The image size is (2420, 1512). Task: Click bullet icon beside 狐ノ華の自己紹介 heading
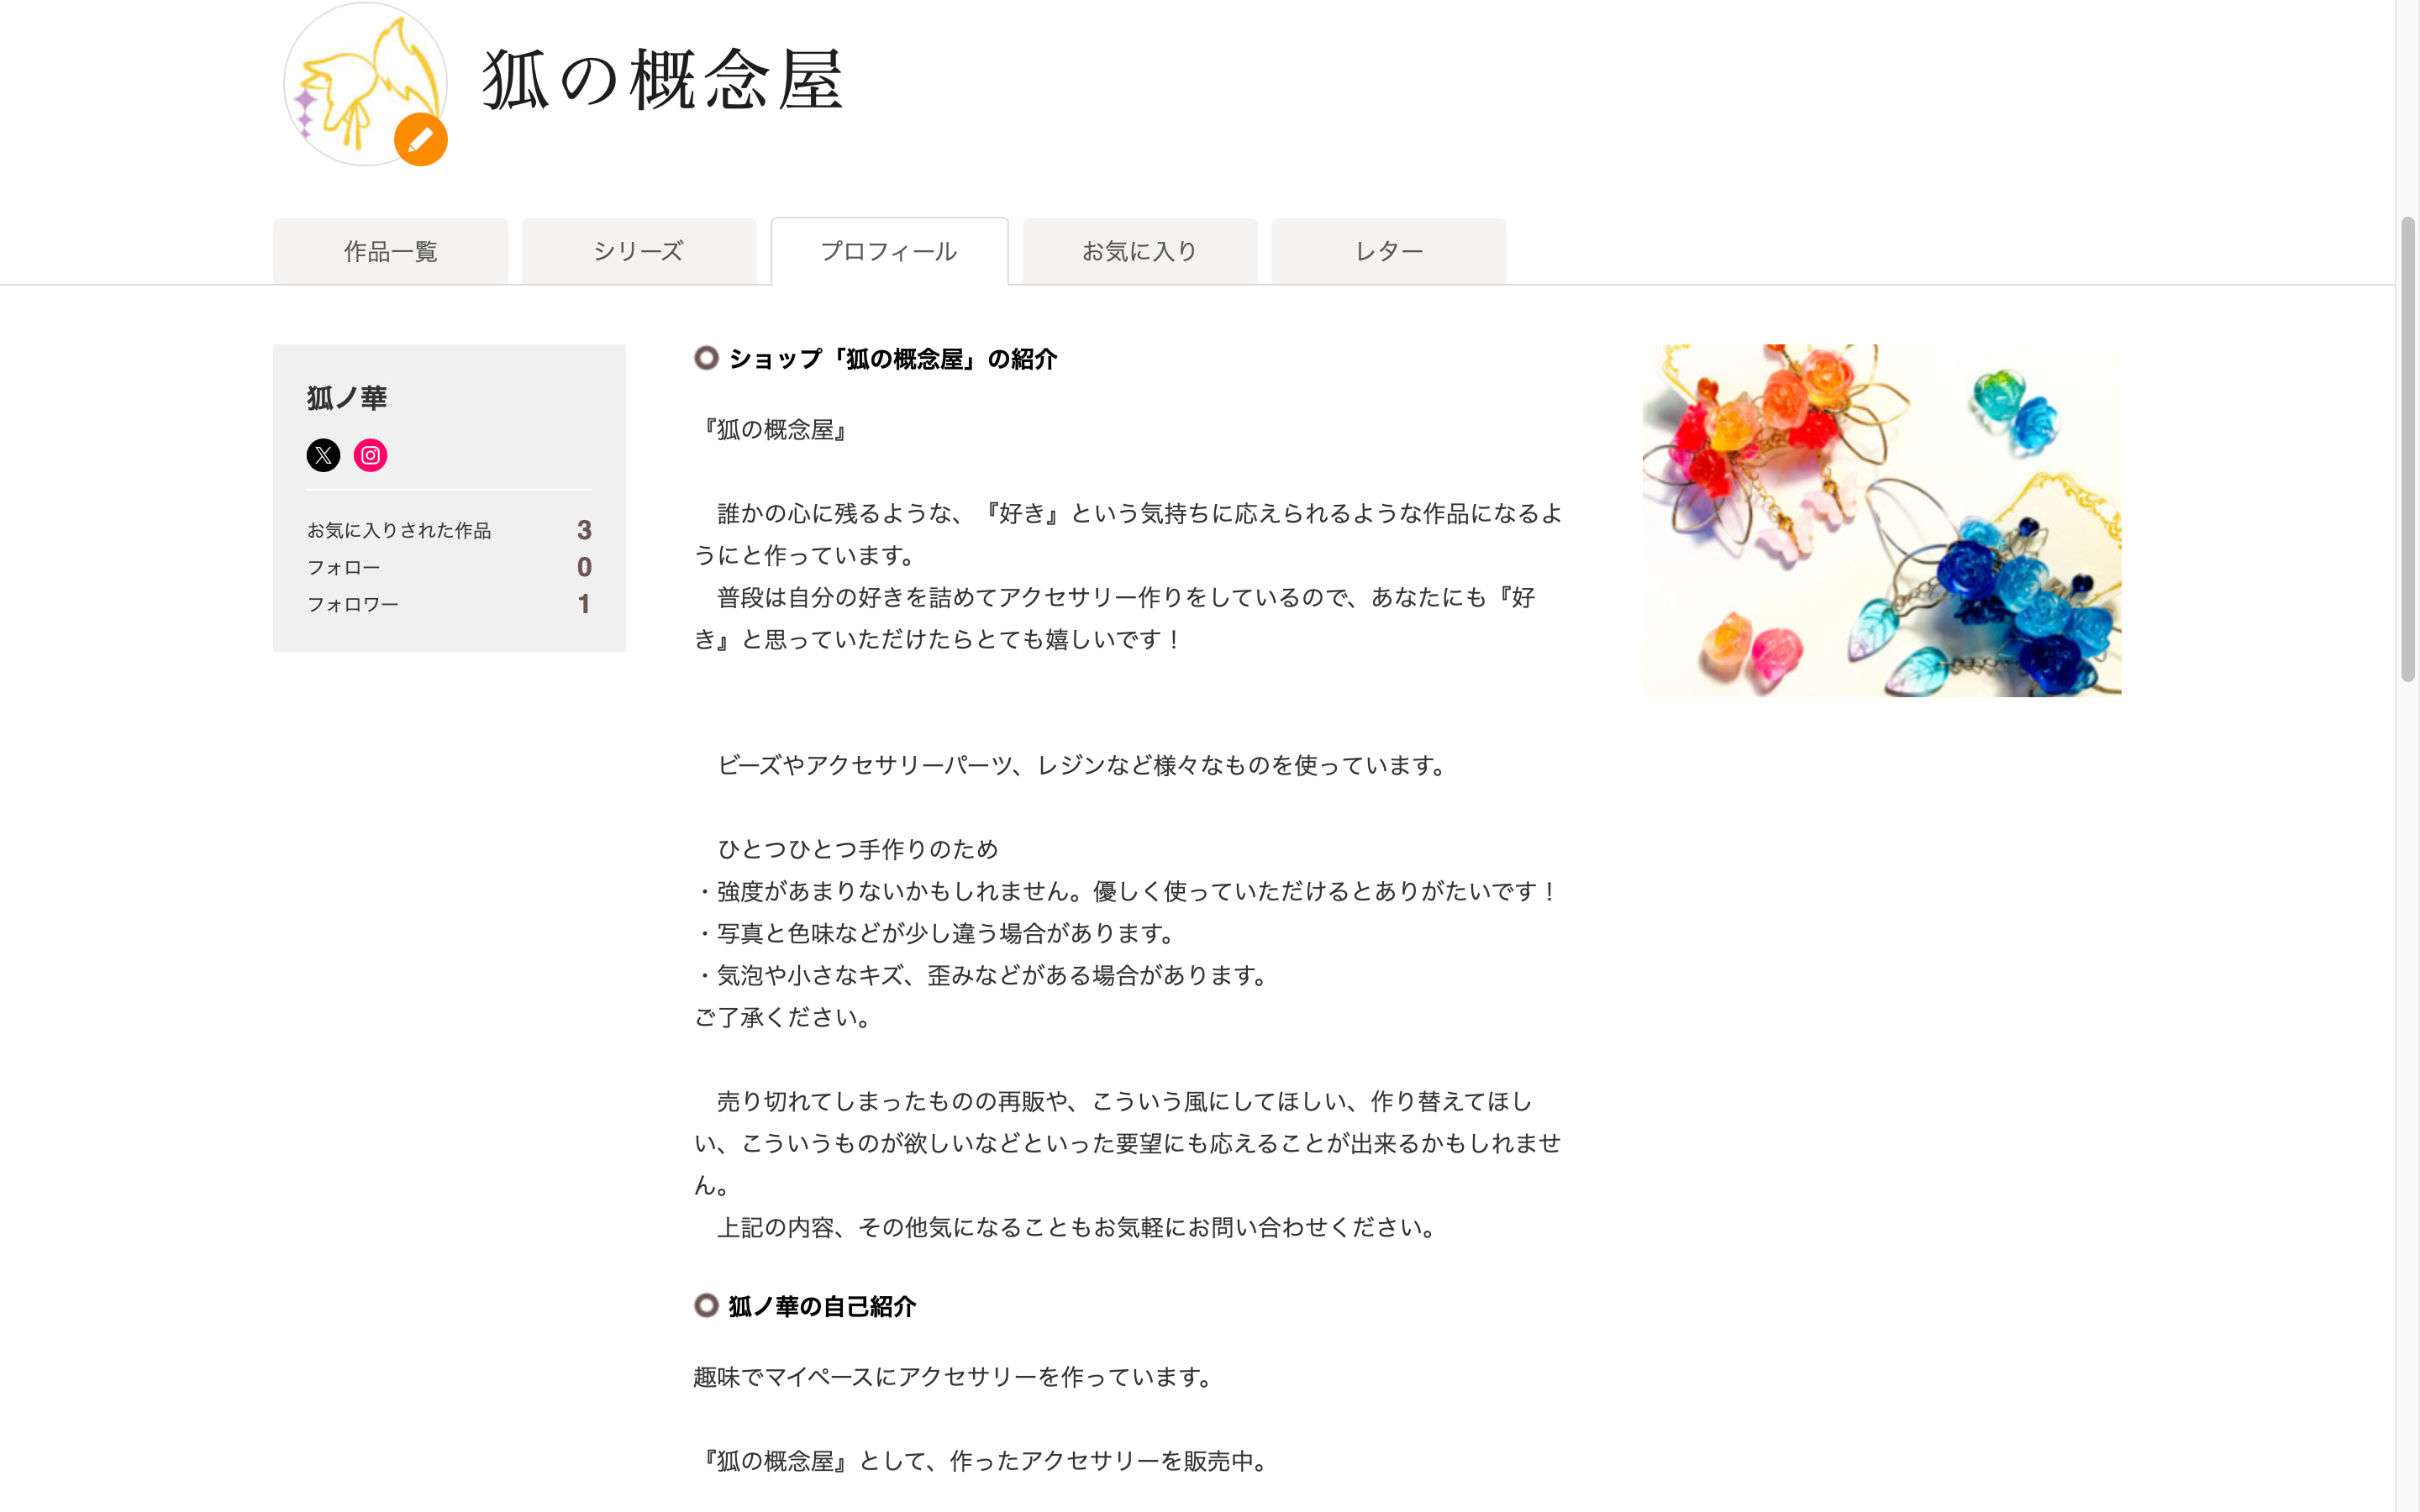click(706, 1305)
